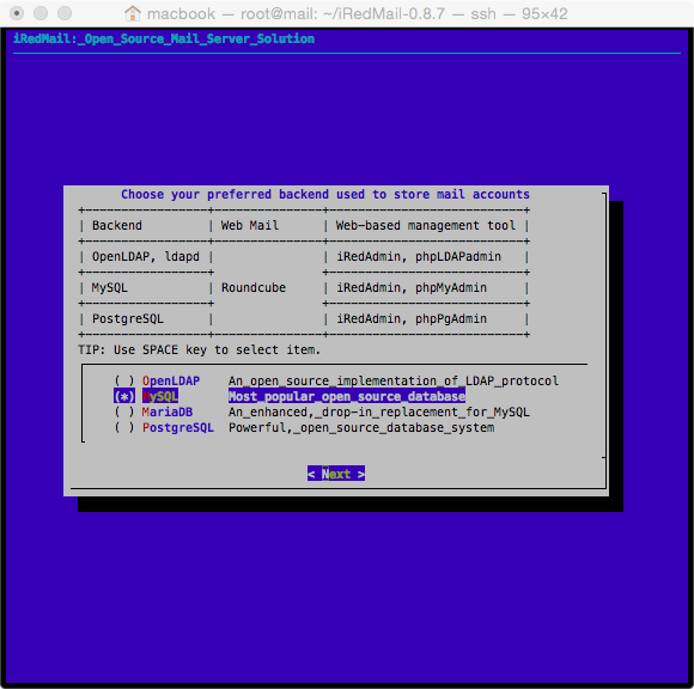The height and width of the screenshot is (689, 694).
Task: Click the home folder icon in title bar
Action: coord(132,14)
